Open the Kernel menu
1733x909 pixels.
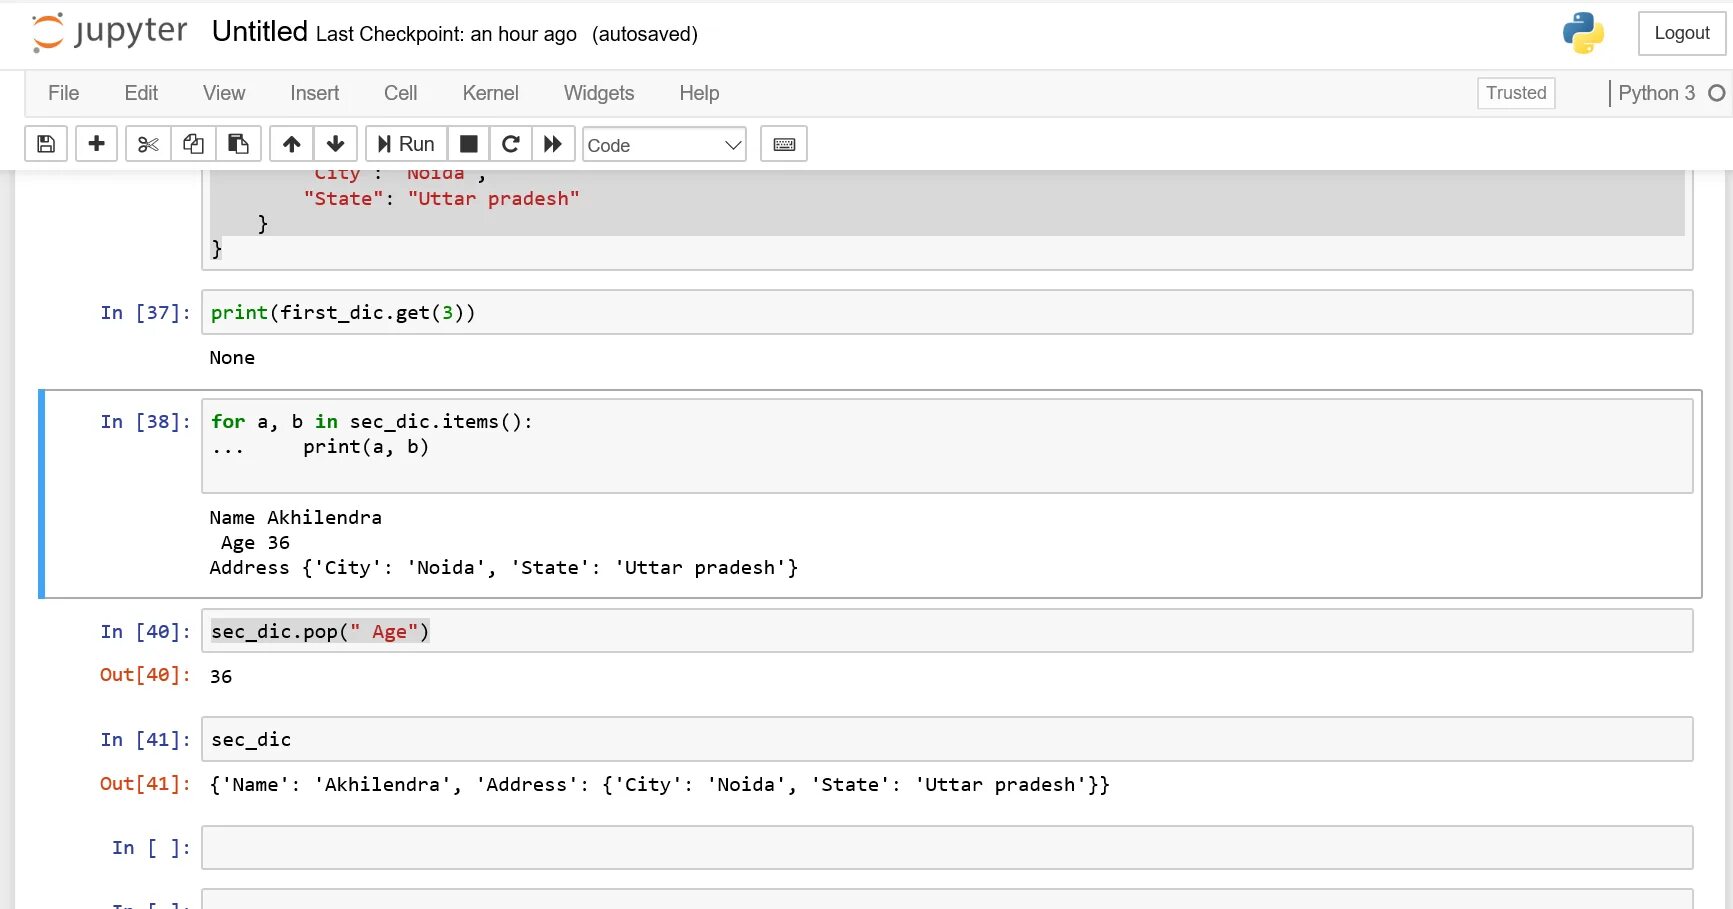click(490, 93)
